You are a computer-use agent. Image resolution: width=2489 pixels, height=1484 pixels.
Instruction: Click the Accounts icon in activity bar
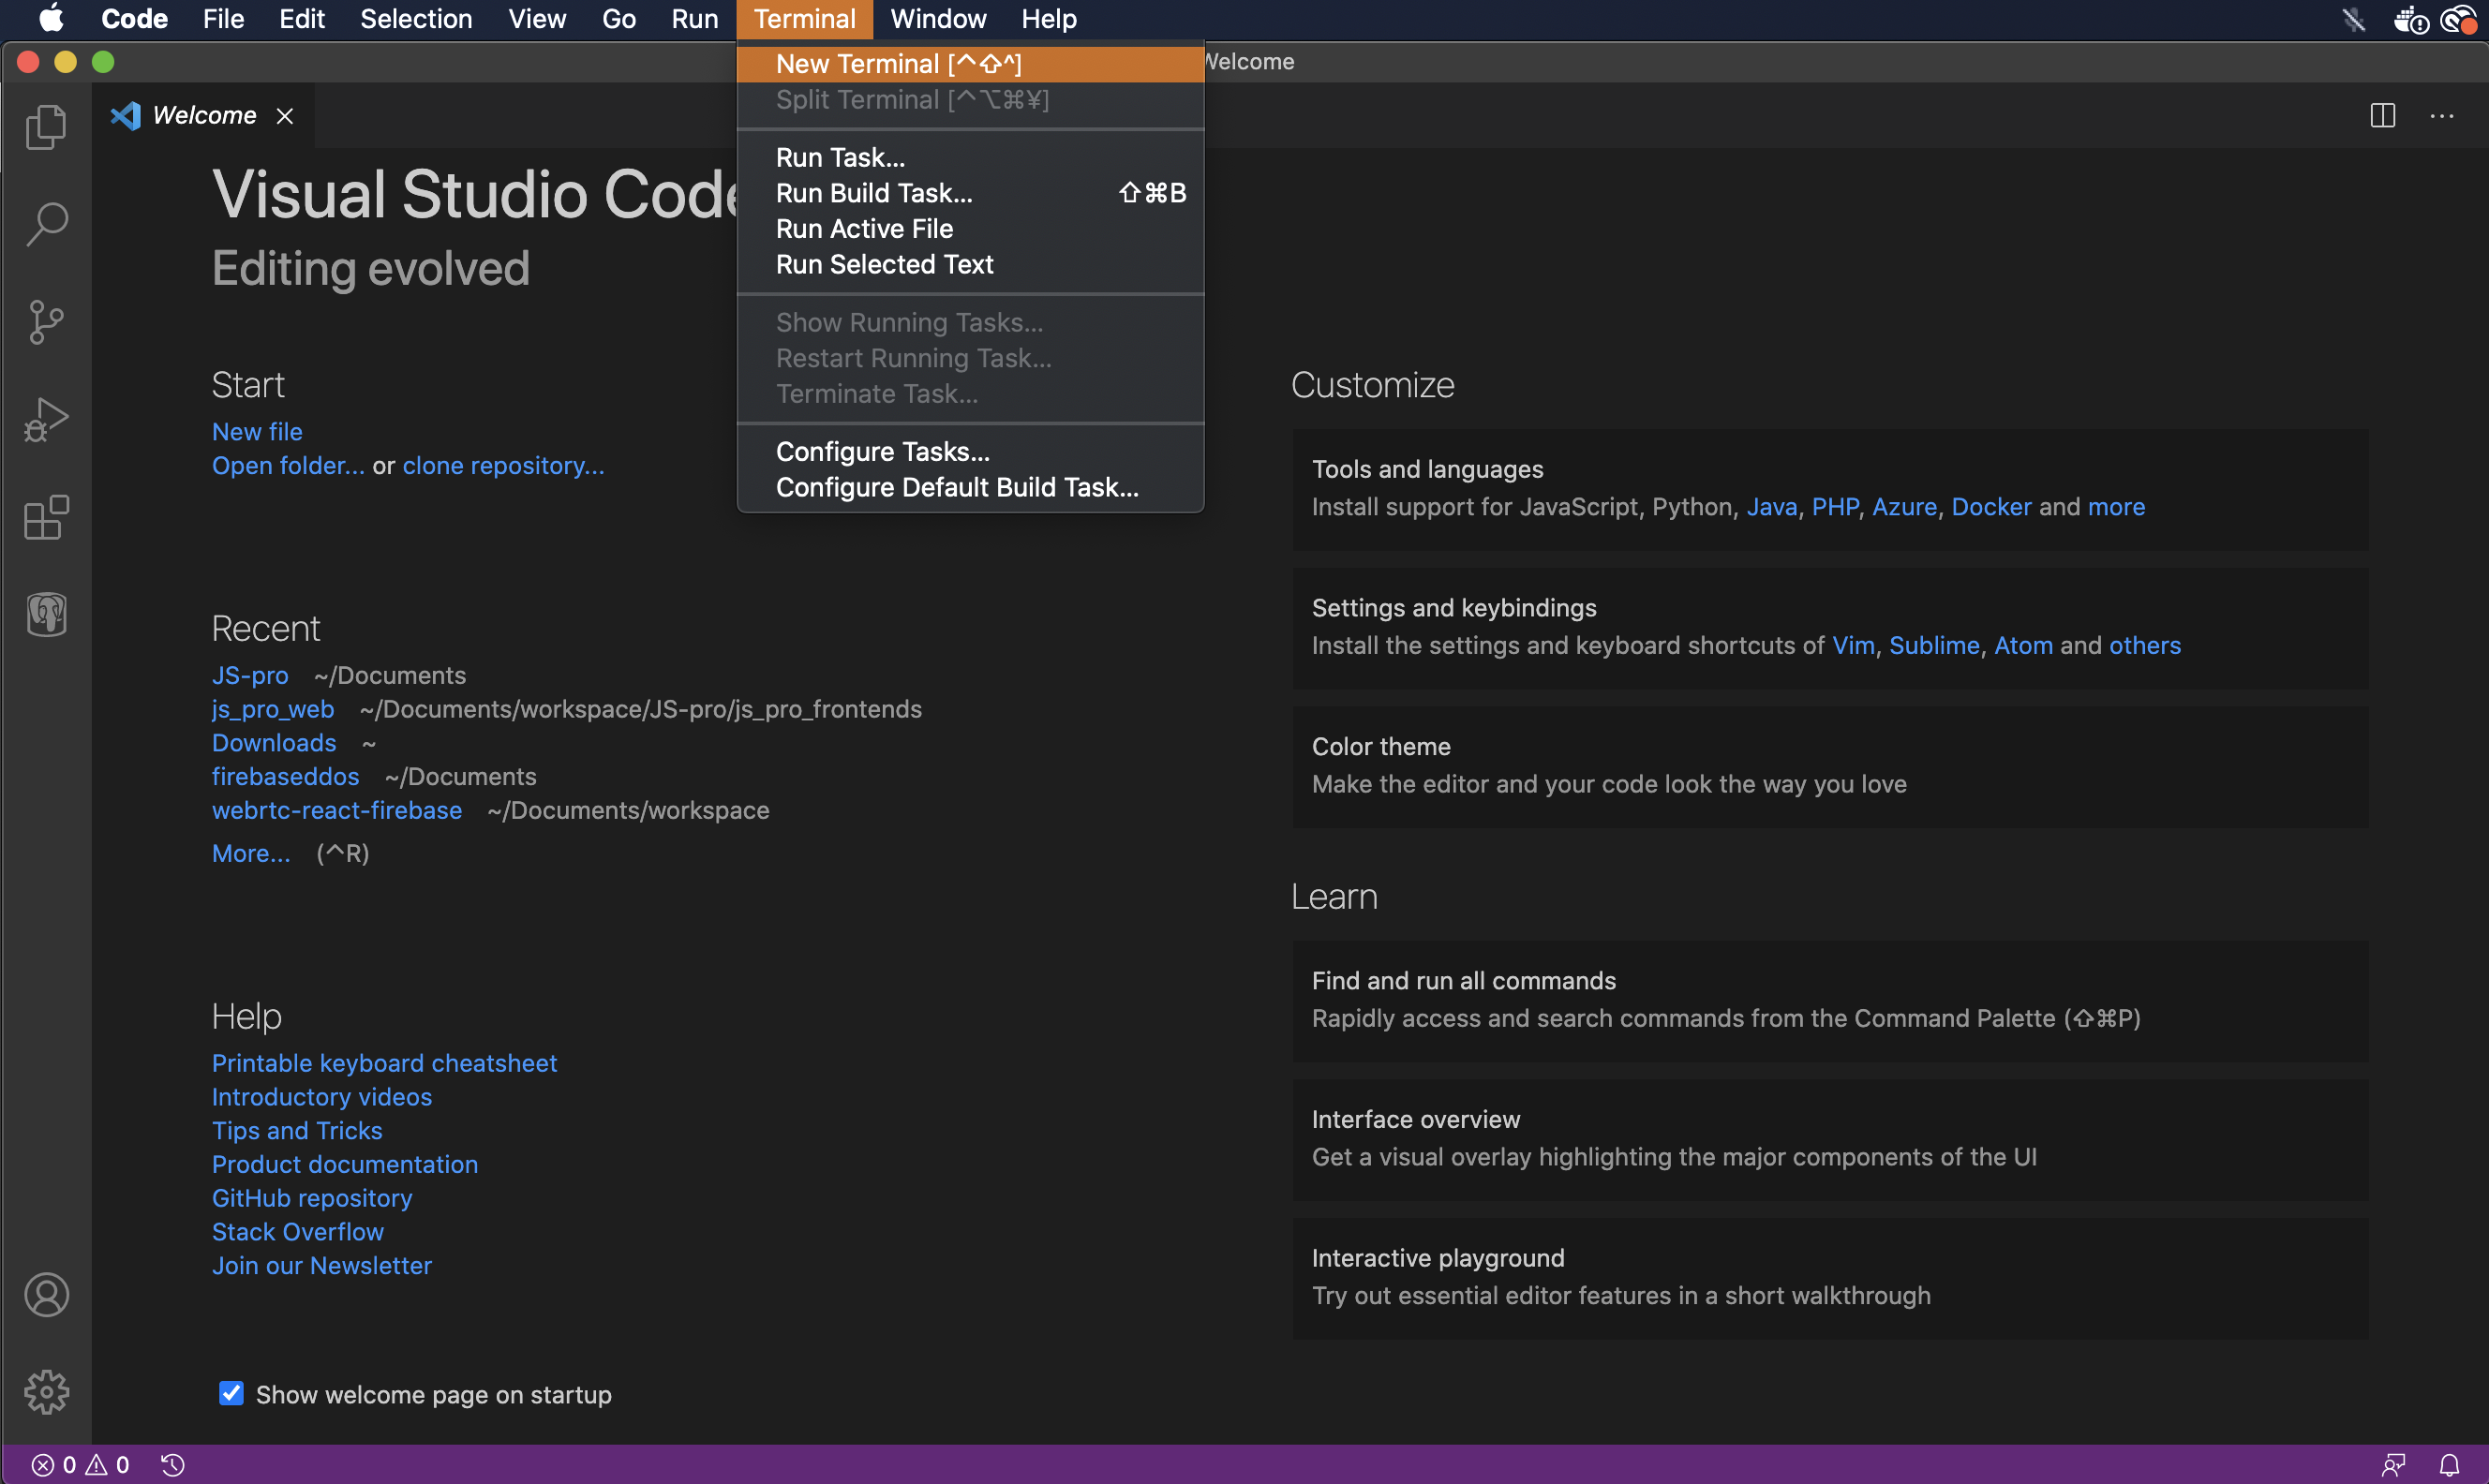coord(46,1295)
